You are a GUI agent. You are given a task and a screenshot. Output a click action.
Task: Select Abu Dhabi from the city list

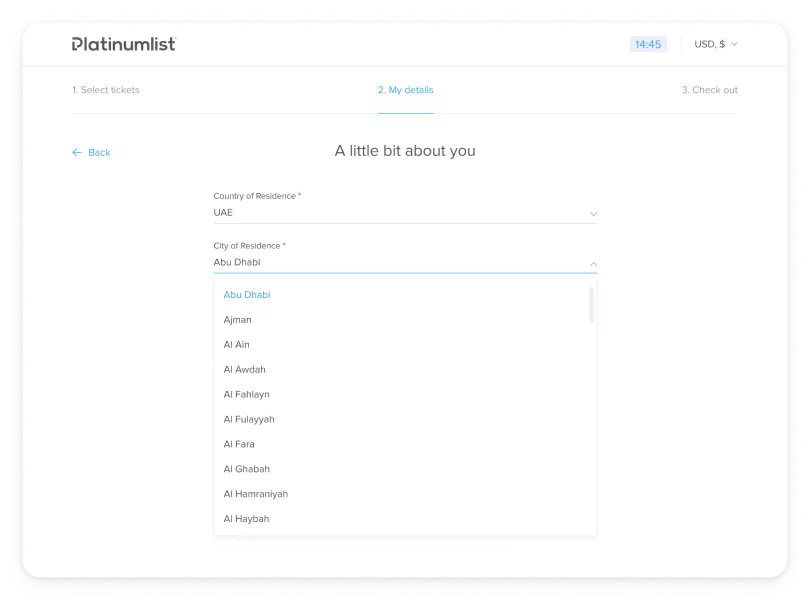pyautogui.click(x=247, y=295)
